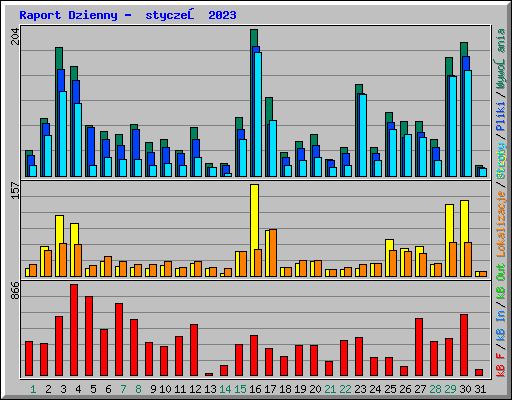
Task: Click day label 12 on the x-axis
Action: [x=195, y=389]
